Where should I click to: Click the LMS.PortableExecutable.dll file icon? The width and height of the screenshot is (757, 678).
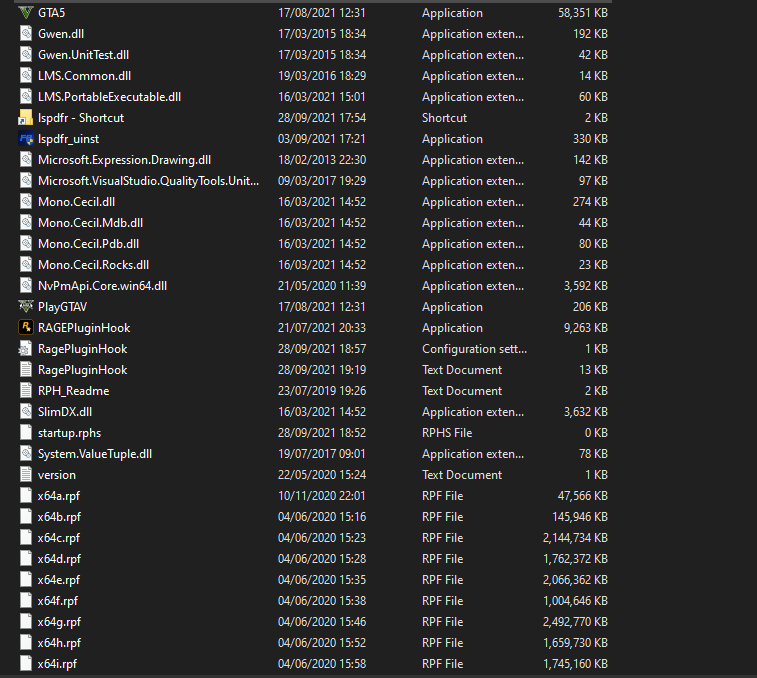click(26, 97)
